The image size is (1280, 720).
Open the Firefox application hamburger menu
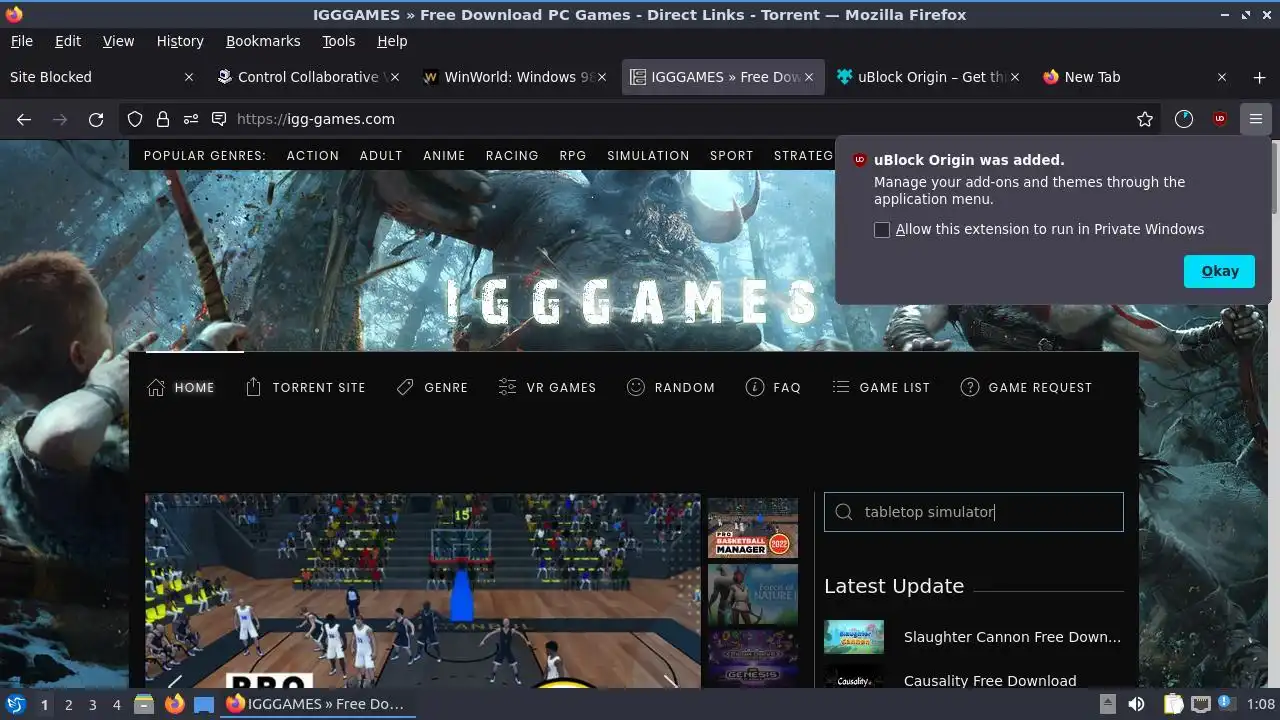click(x=1255, y=119)
